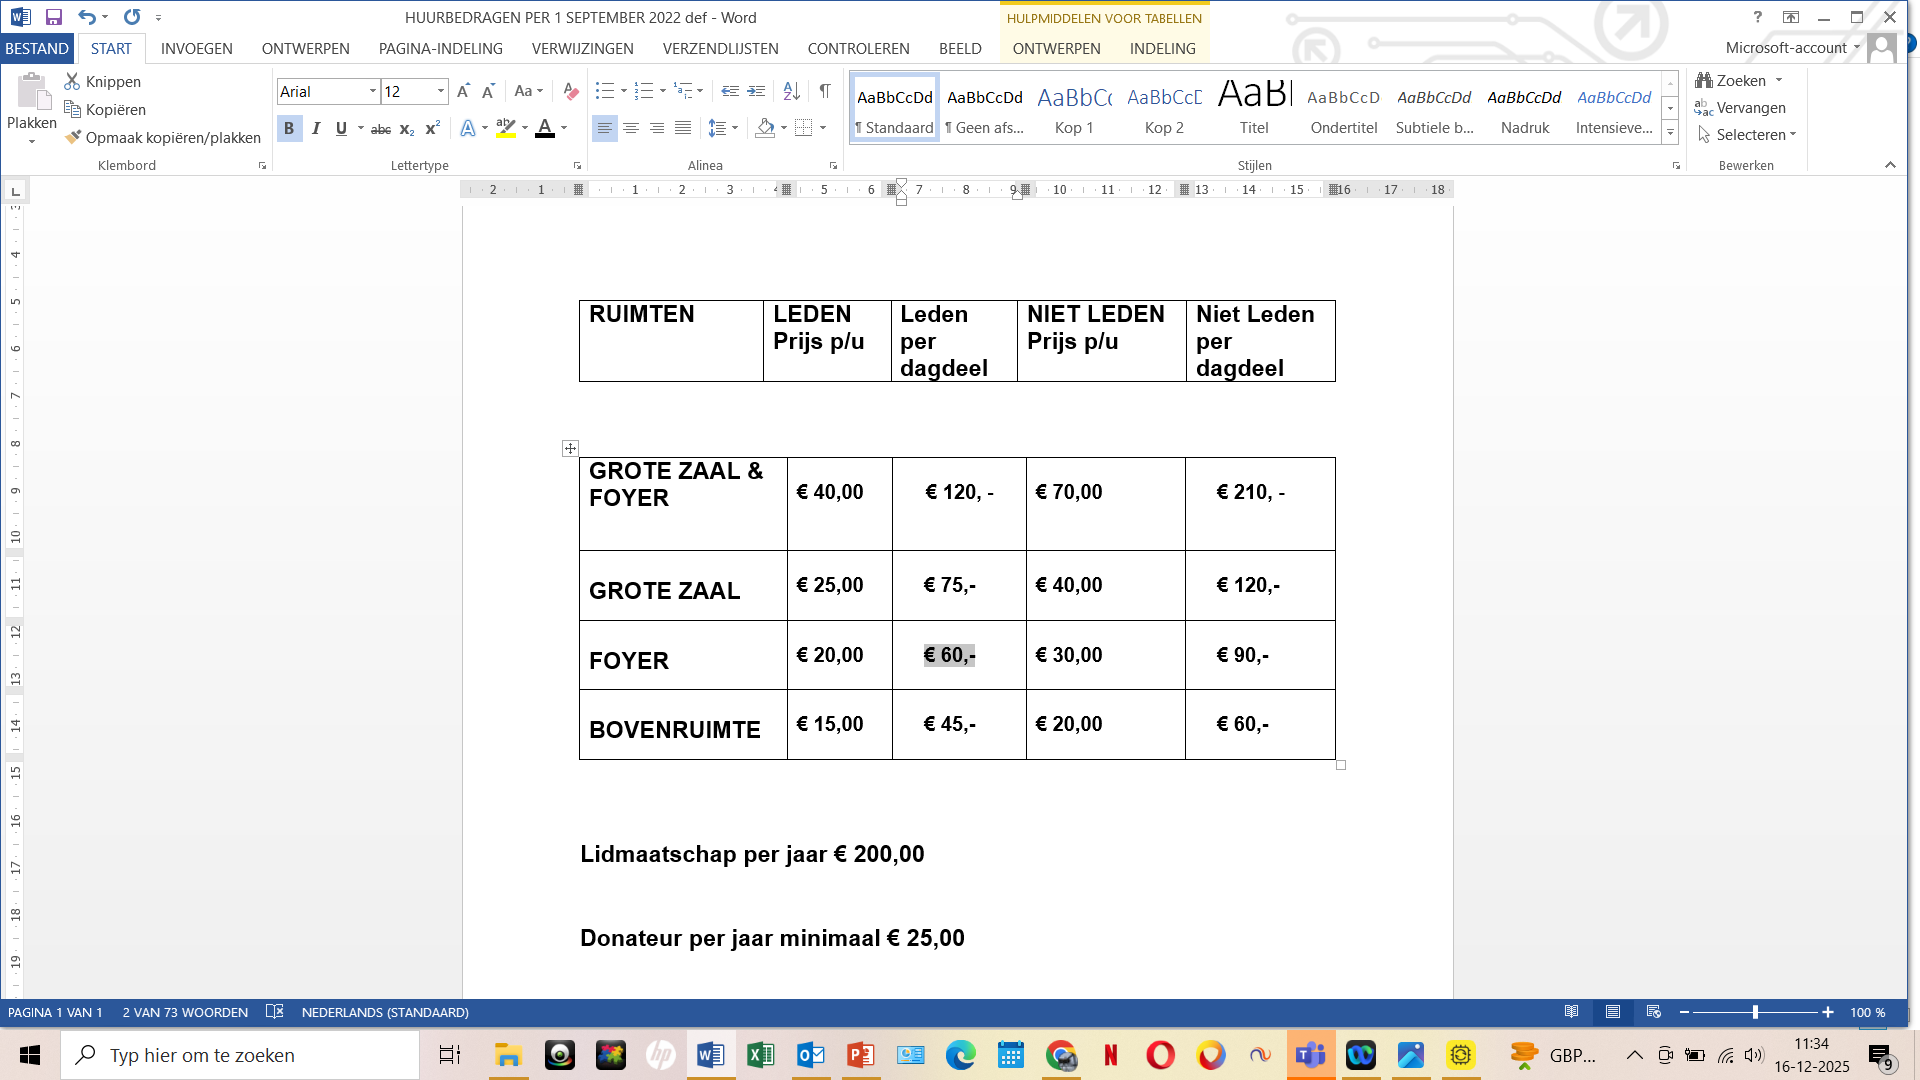Viewport: 1920px width, 1080px height.
Task: Click the Clear Formatting eraser icon
Action: click(570, 91)
